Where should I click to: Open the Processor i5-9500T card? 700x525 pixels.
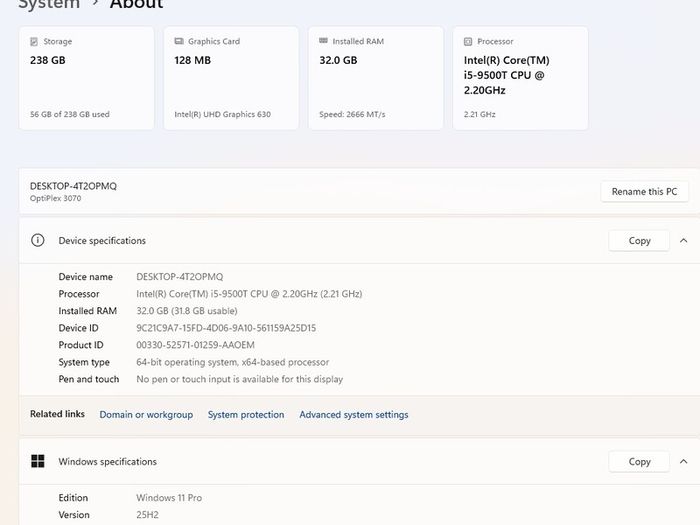(521, 78)
